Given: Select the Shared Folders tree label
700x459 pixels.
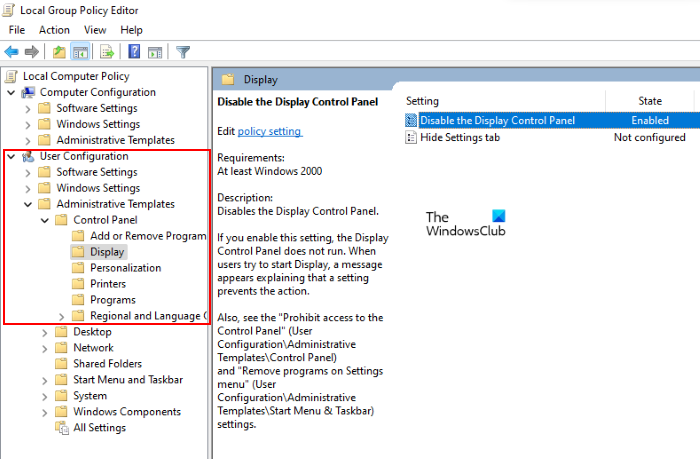Looking at the screenshot, I should coord(107,363).
